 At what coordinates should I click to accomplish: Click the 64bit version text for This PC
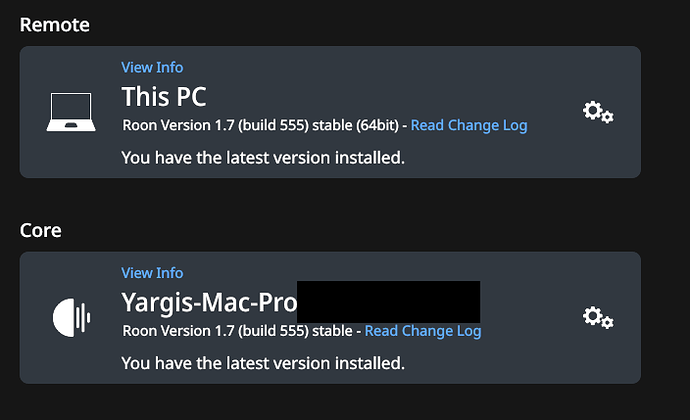pos(377,125)
